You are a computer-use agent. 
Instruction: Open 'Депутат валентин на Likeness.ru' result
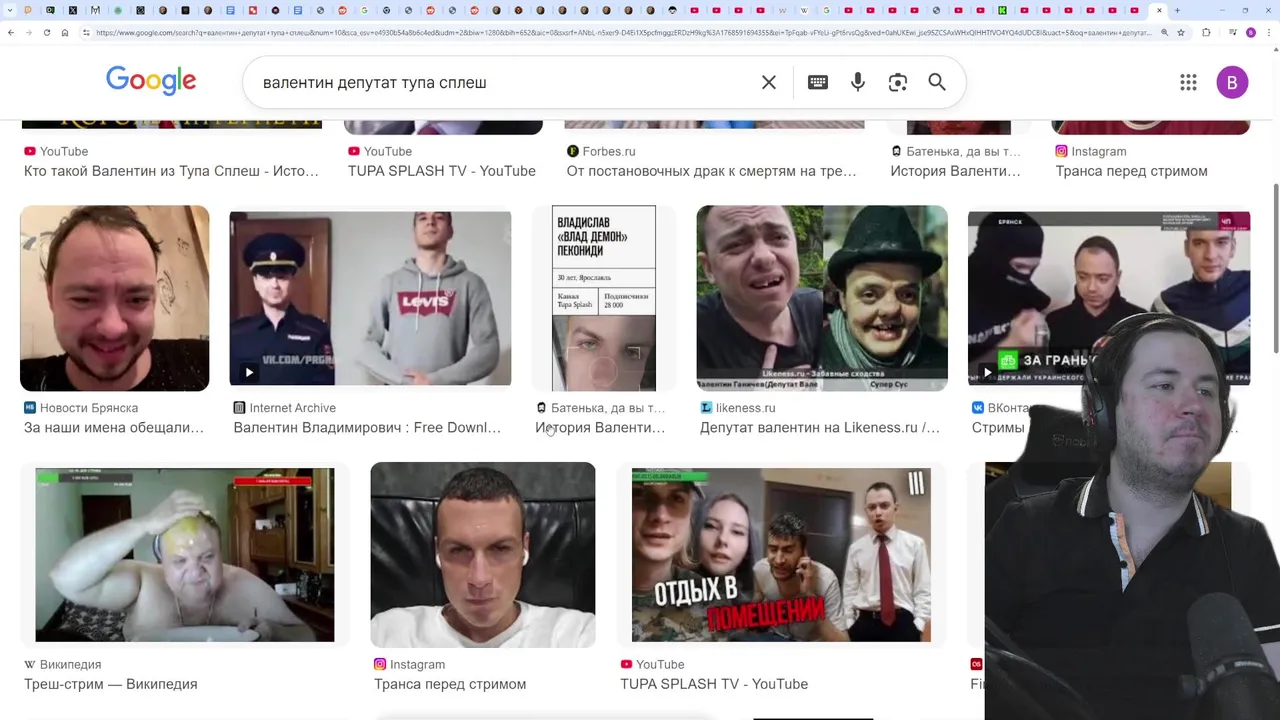(x=820, y=428)
